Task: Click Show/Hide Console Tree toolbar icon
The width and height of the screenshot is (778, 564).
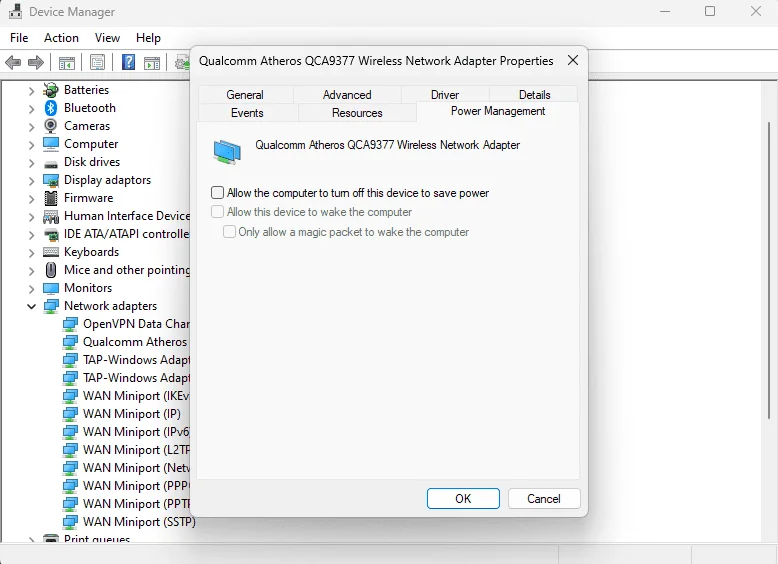Action: (66, 63)
